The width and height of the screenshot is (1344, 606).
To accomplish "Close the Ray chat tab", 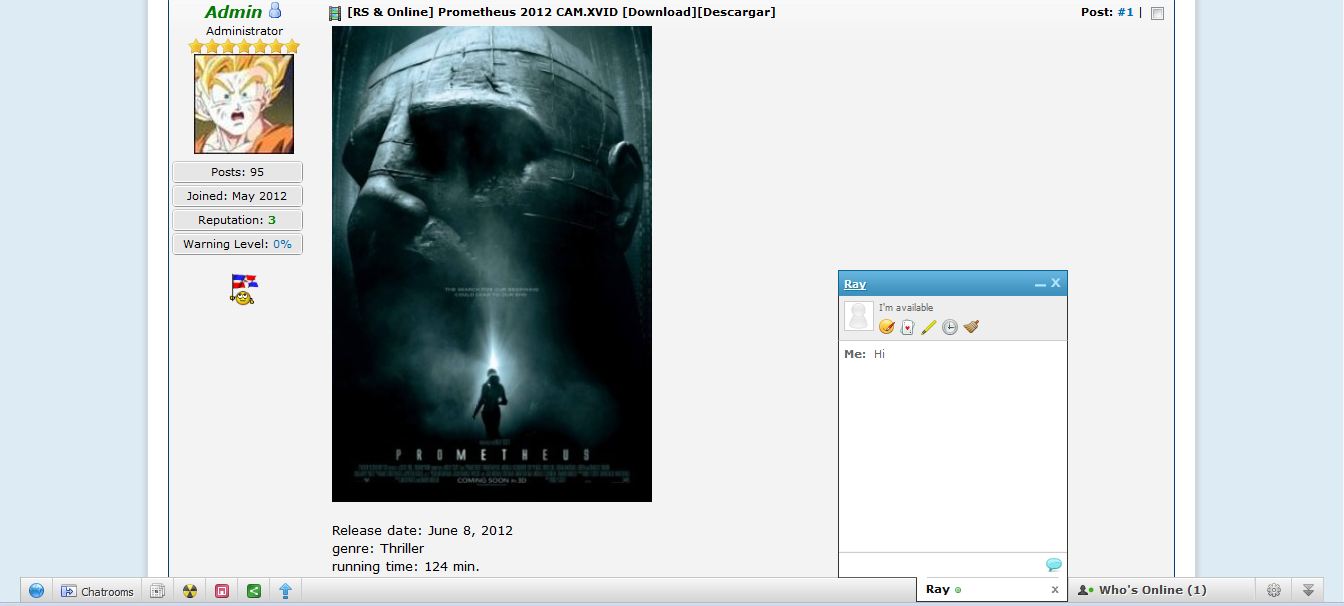I will [x=1054, y=590].
